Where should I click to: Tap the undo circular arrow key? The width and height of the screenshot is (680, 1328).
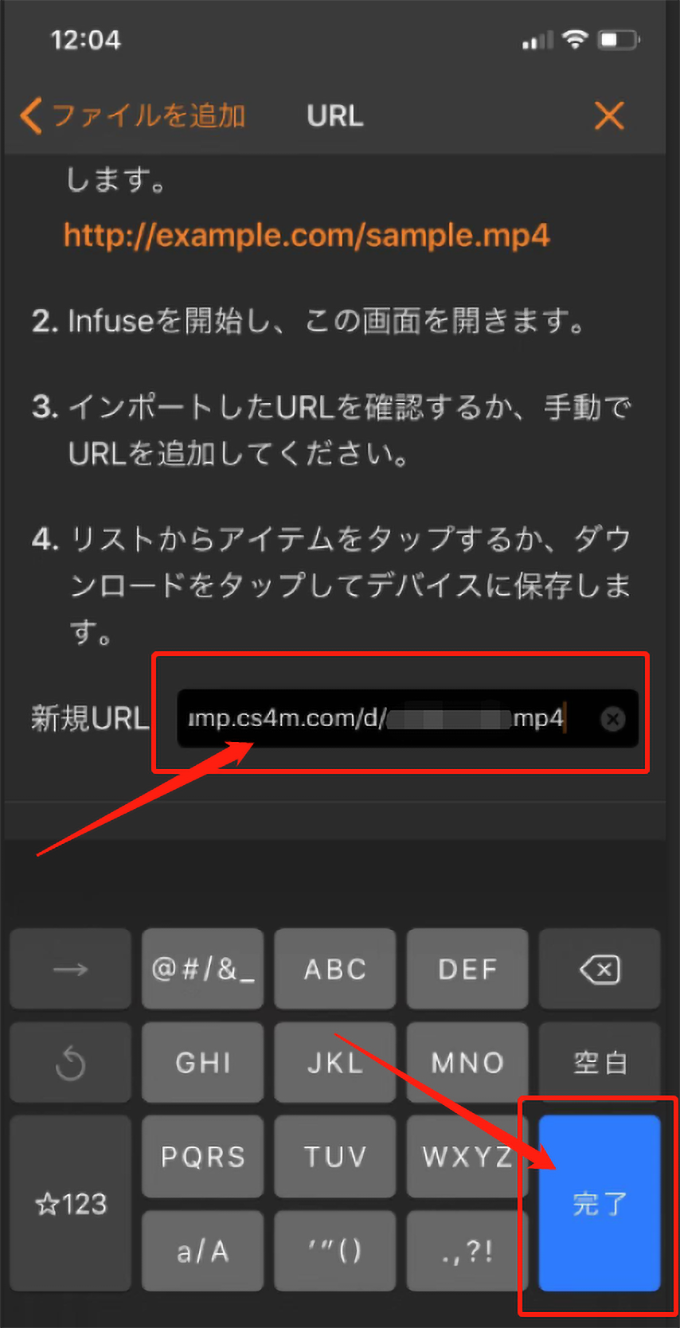coord(70,1063)
